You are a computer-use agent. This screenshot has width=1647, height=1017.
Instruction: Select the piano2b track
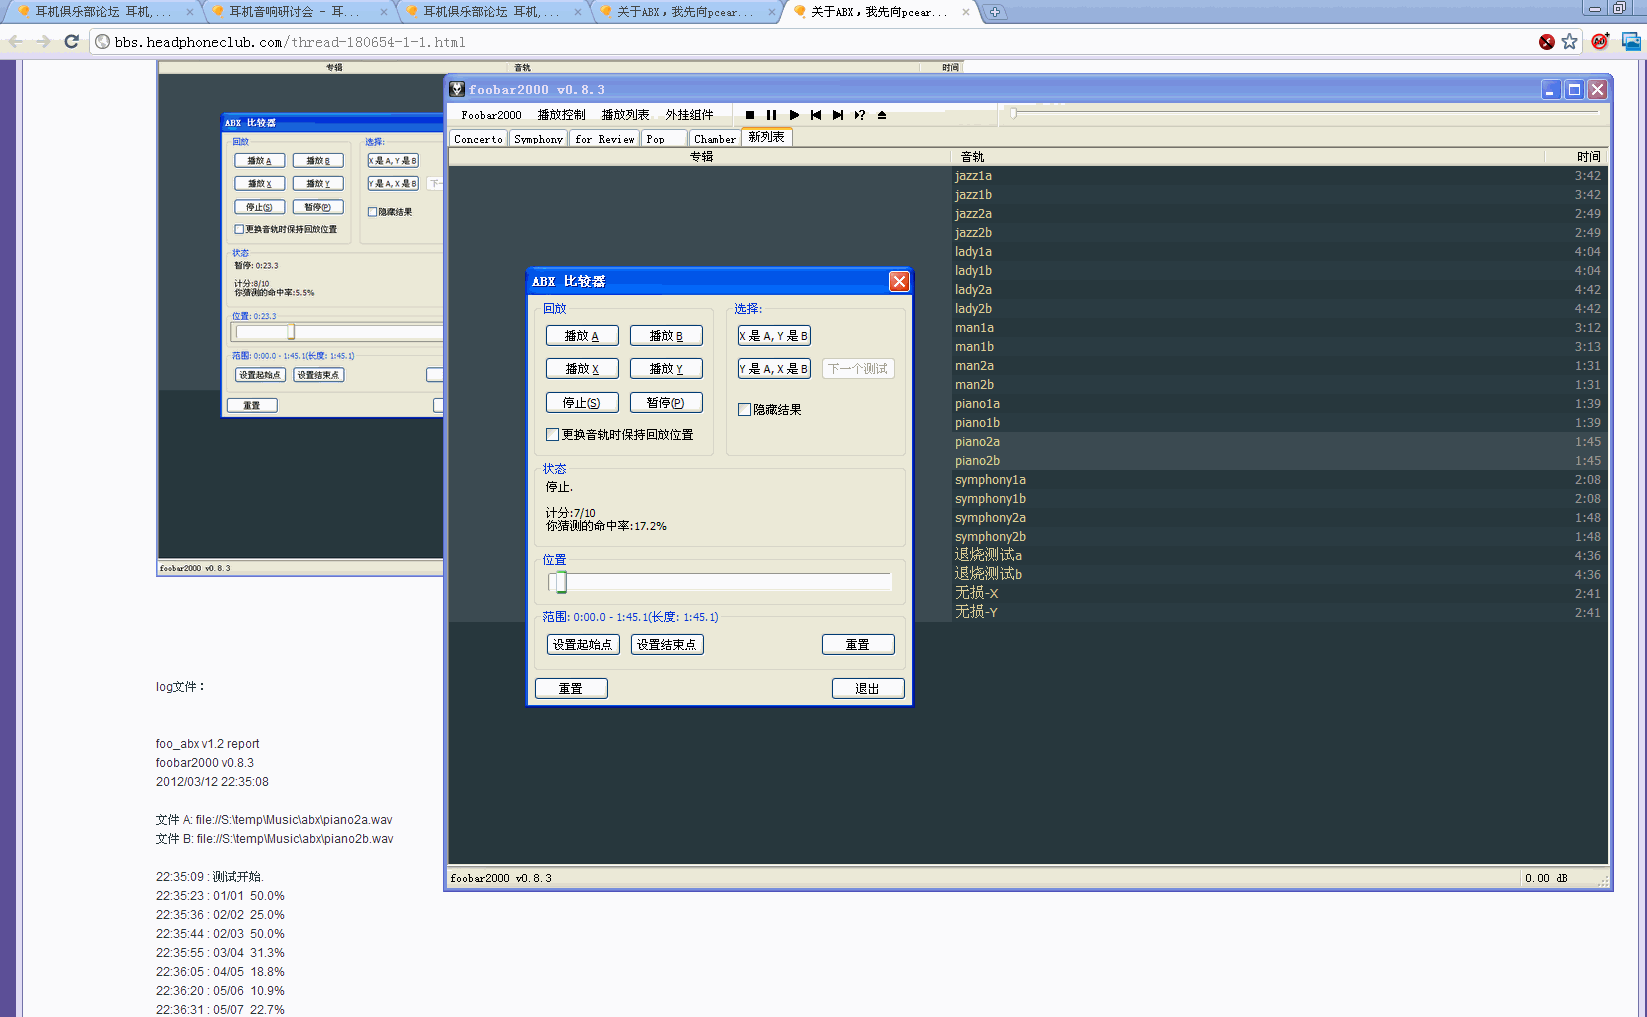[x=1278, y=461]
